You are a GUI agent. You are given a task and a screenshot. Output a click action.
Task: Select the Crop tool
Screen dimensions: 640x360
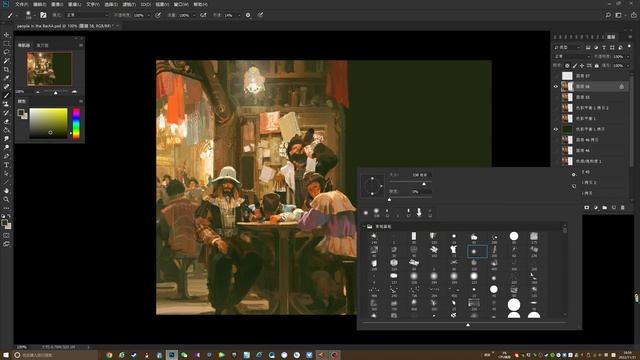tap(6, 69)
